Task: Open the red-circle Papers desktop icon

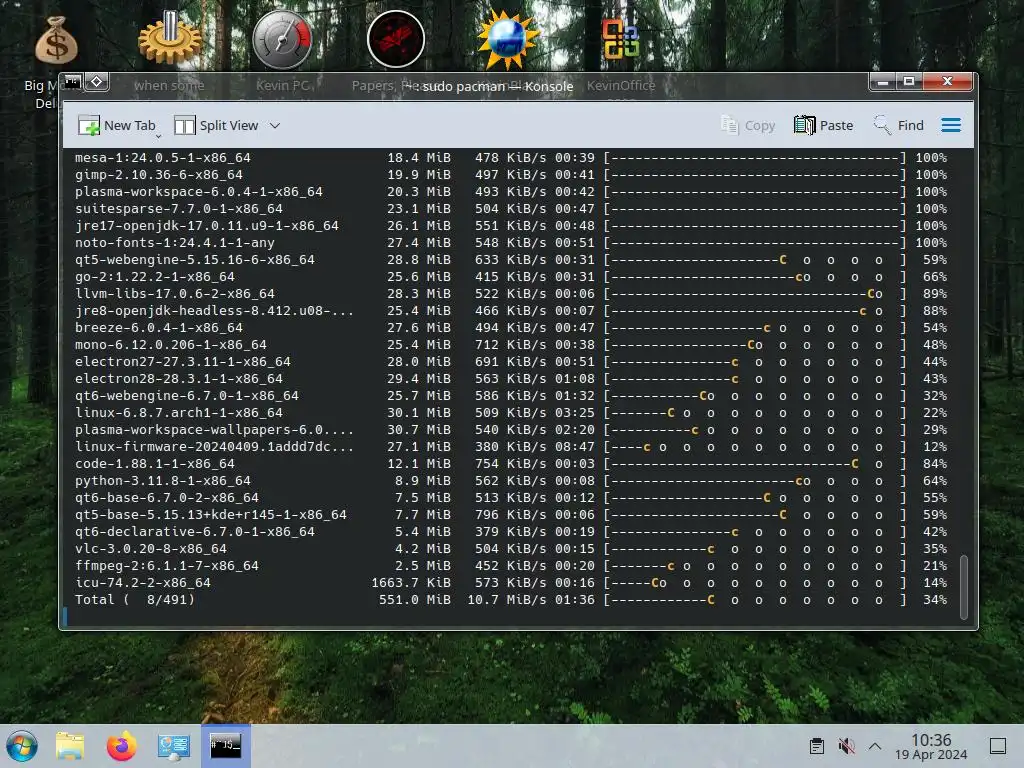Action: [396, 39]
